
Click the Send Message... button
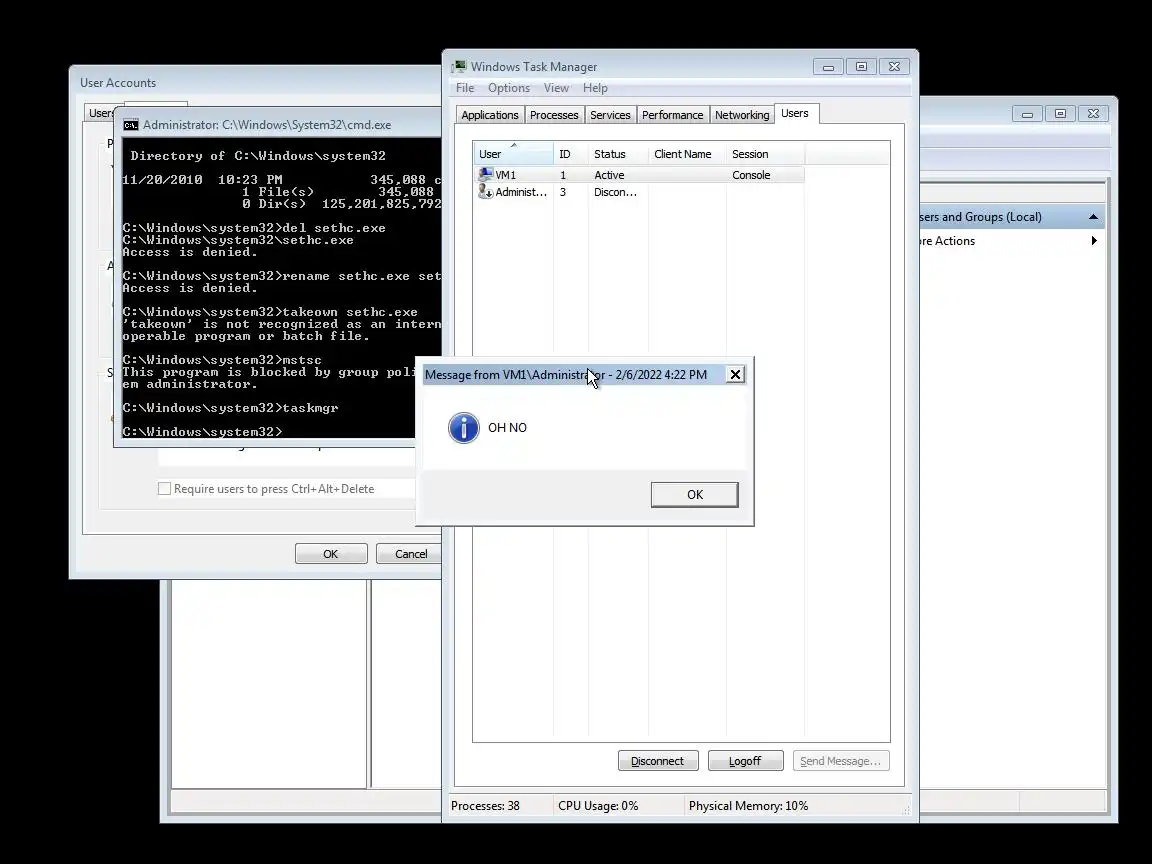coord(840,760)
